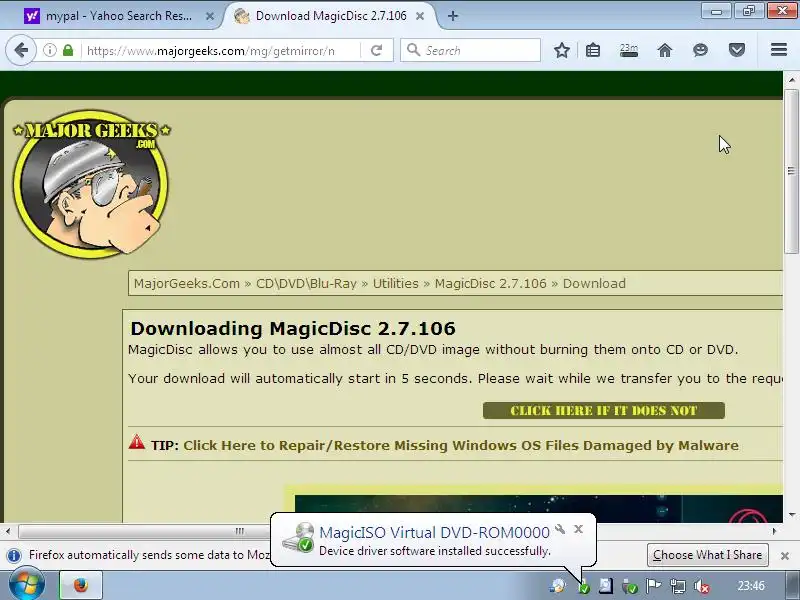Click the Show Desktop strip on taskbar

click(x=793, y=585)
